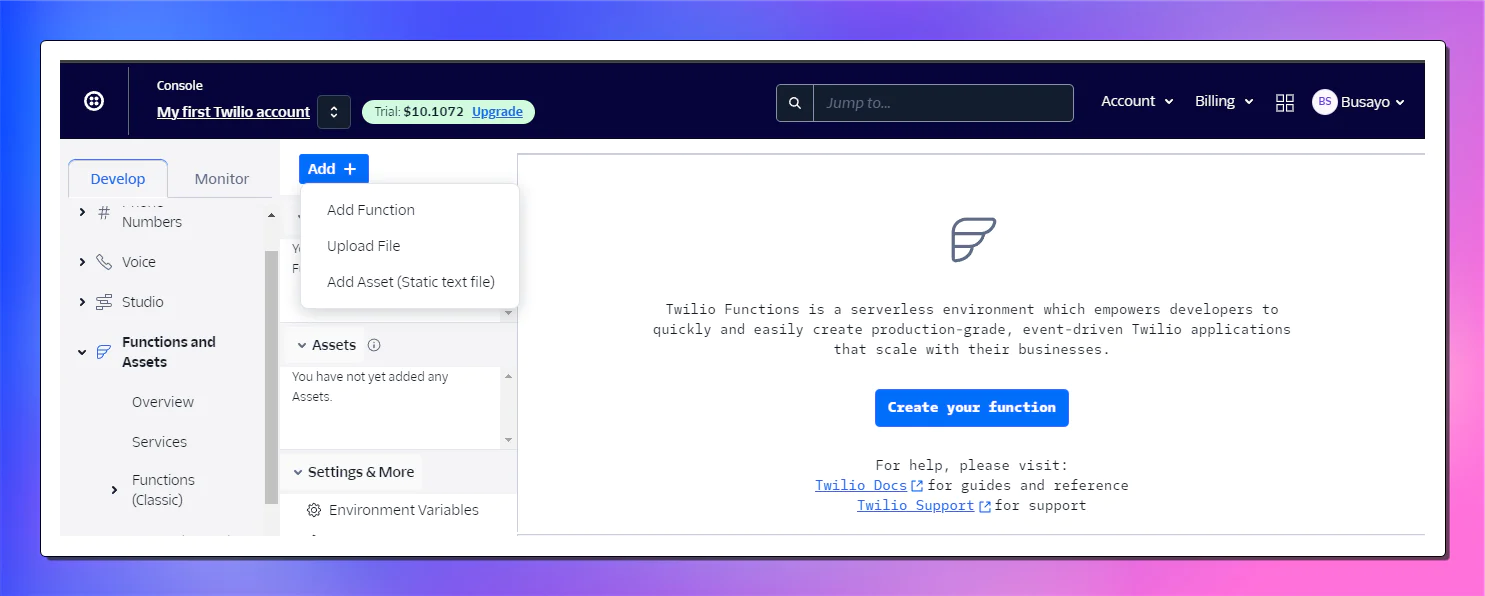Click the Assets info circle icon
This screenshot has width=1485, height=596.
click(x=374, y=345)
